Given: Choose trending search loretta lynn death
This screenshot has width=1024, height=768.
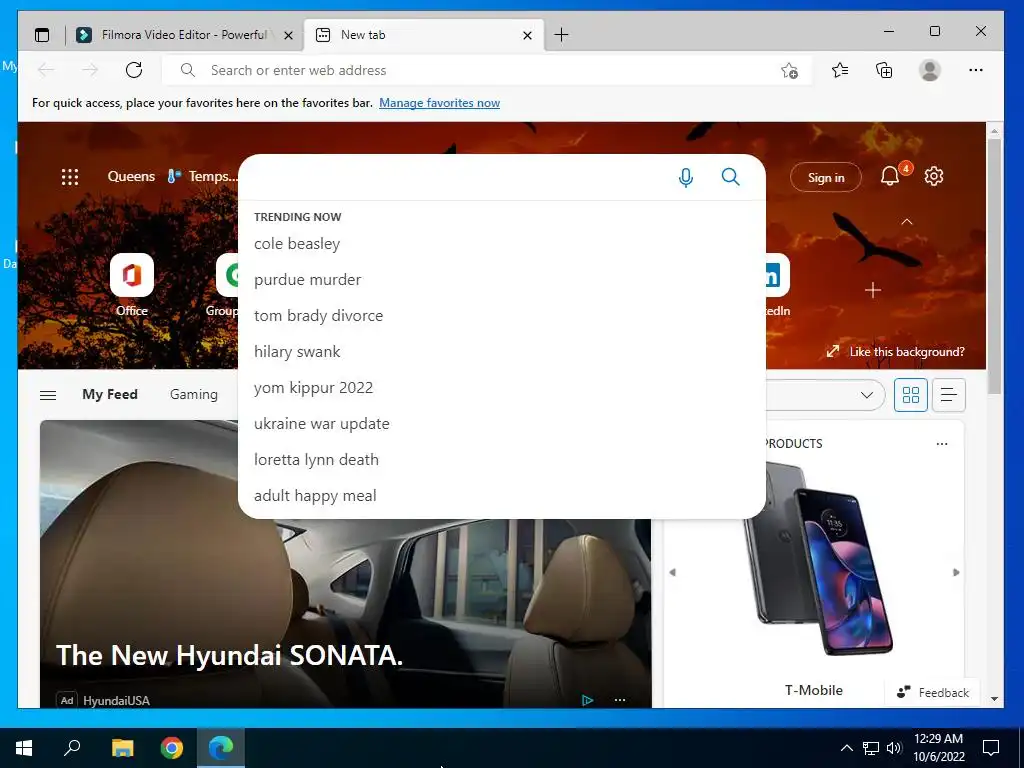Looking at the screenshot, I should point(316,459).
